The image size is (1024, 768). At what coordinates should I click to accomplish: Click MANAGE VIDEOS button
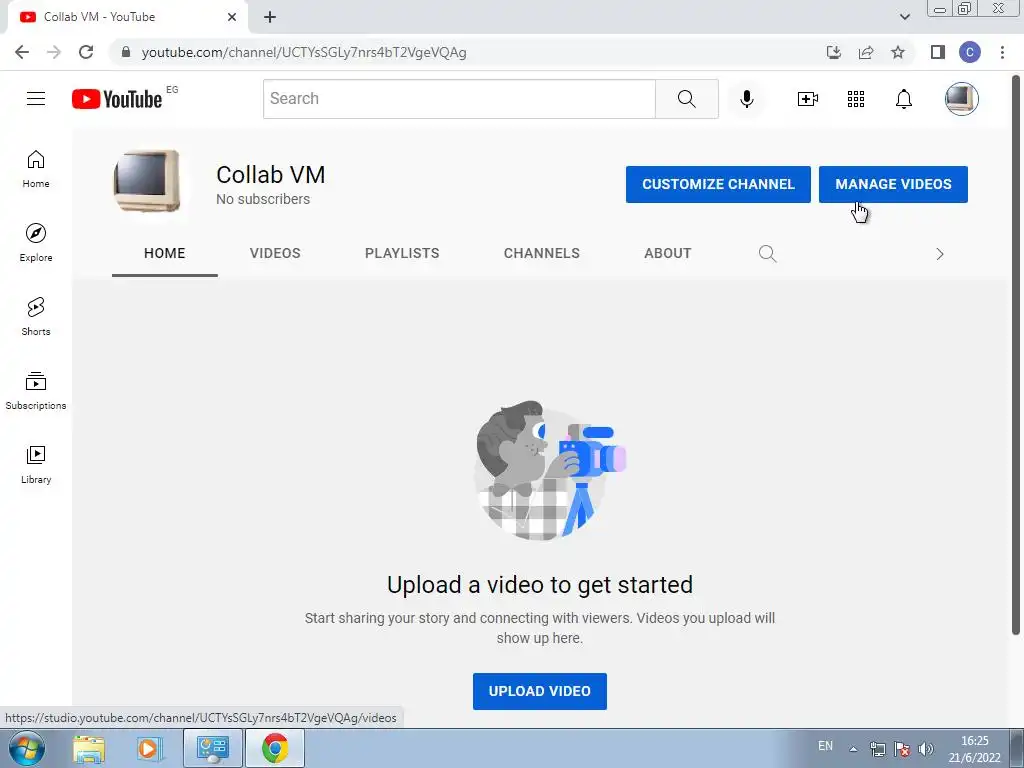click(893, 184)
